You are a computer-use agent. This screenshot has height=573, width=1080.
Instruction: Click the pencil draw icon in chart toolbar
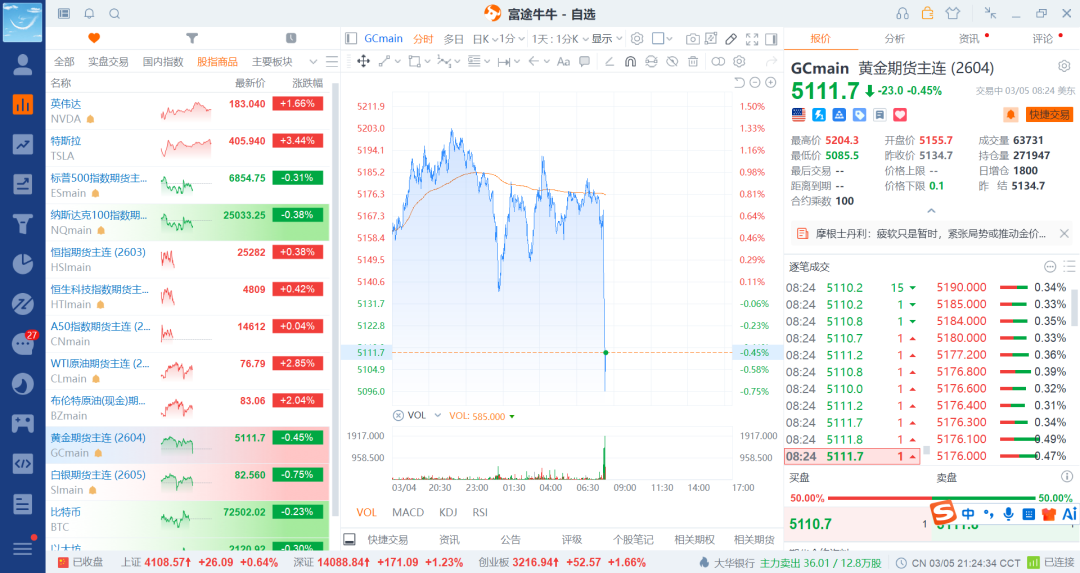tap(731, 39)
